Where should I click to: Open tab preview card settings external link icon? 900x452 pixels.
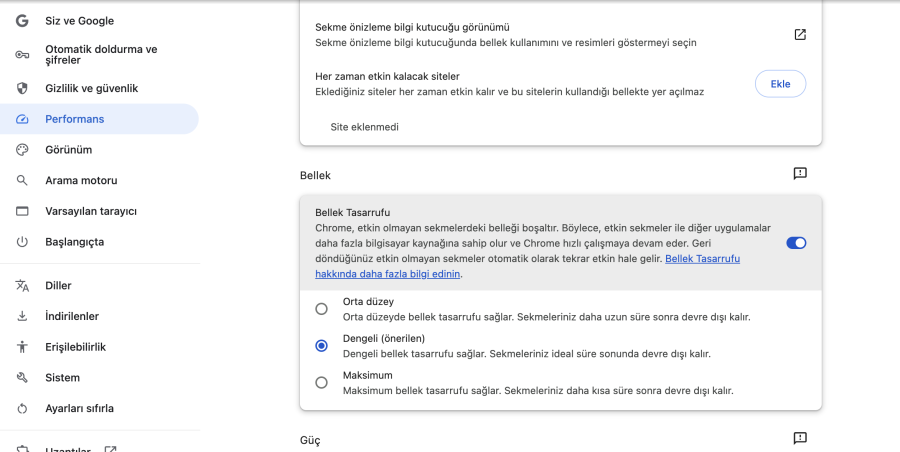[800, 35]
